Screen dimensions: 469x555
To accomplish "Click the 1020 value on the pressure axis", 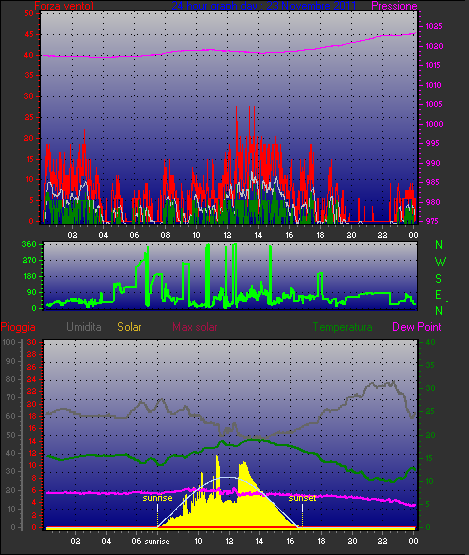I will (434, 46).
